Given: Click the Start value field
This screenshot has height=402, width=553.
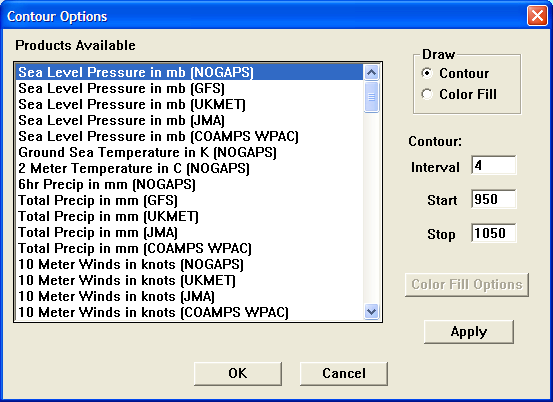Looking at the screenshot, I should tap(493, 199).
